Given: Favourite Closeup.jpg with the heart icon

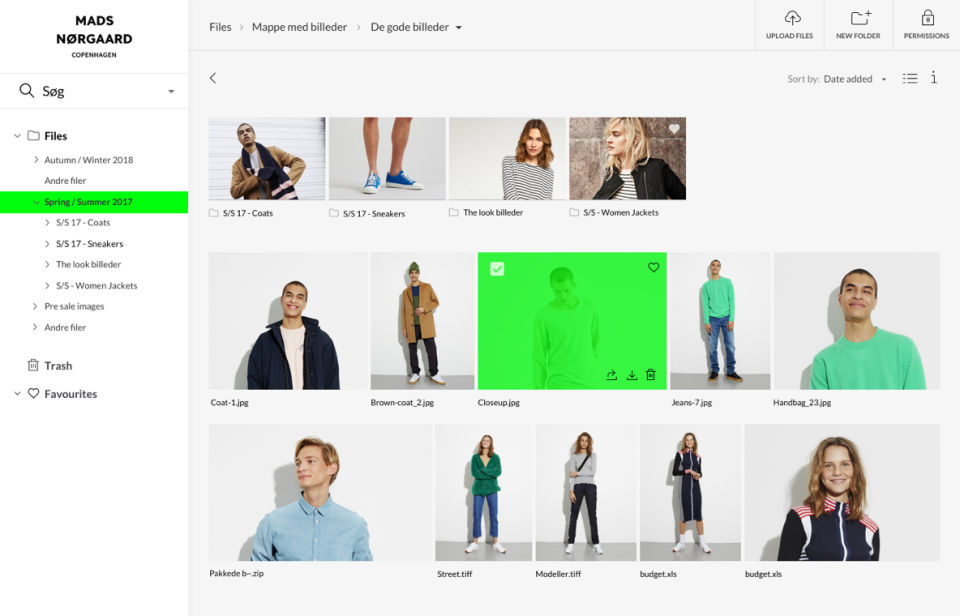Looking at the screenshot, I should pos(653,267).
